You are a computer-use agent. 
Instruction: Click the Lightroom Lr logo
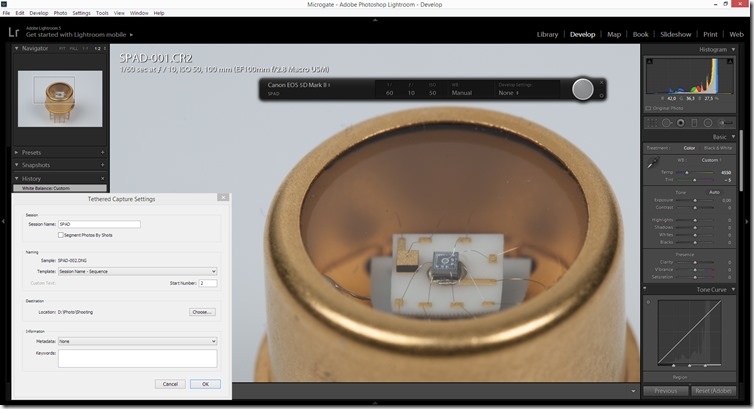pos(13,32)
